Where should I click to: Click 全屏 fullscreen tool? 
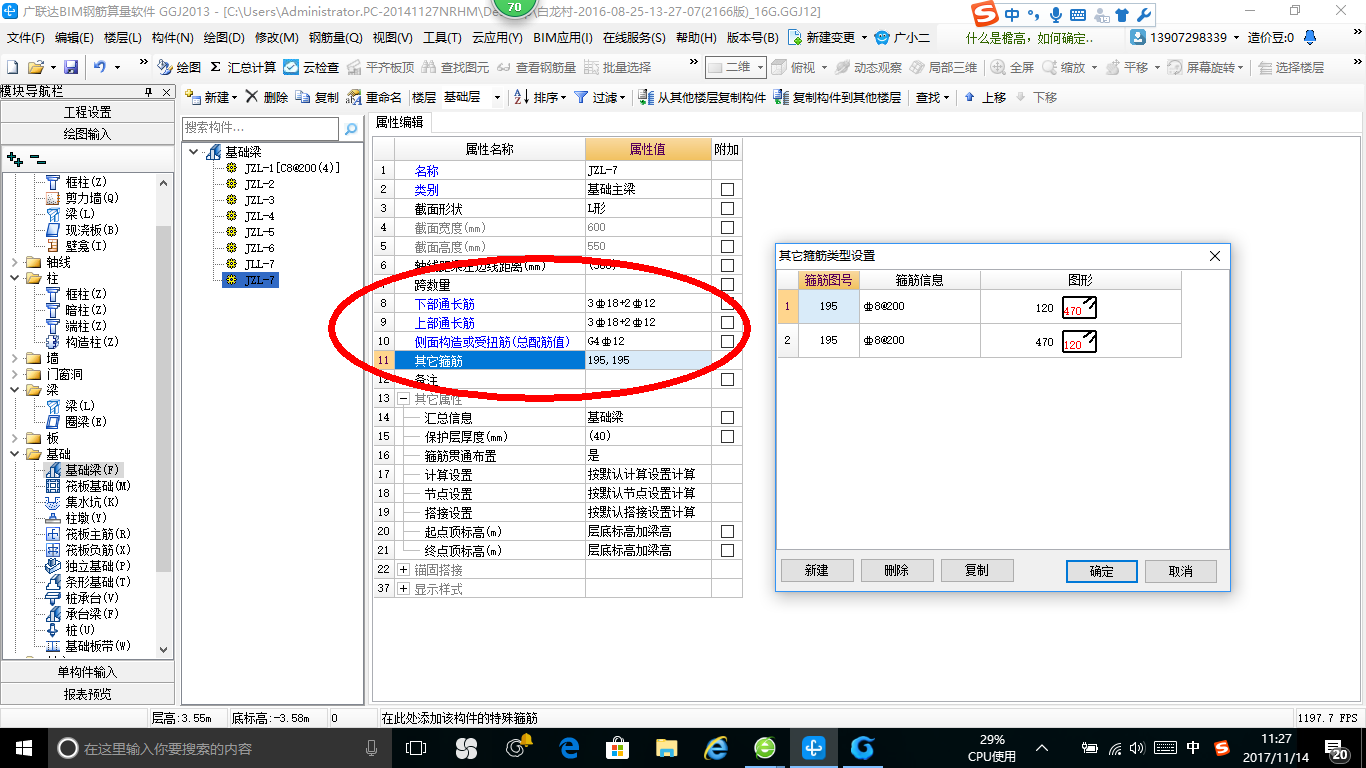(x=1013, y=67)
